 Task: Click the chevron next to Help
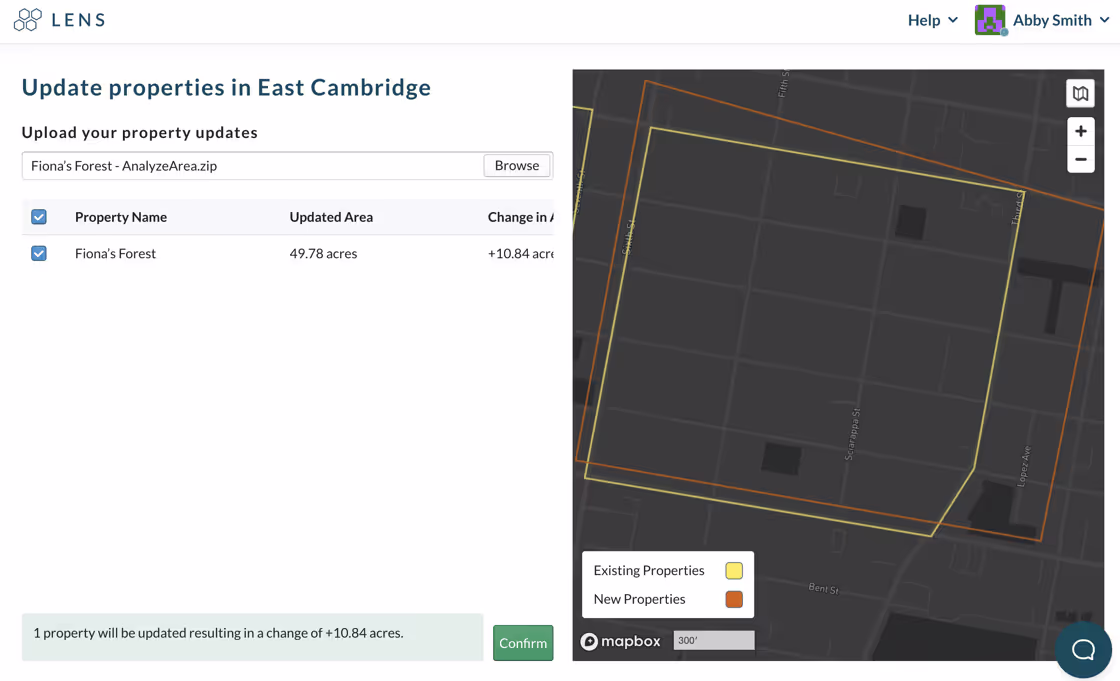[x=952, y=20]
